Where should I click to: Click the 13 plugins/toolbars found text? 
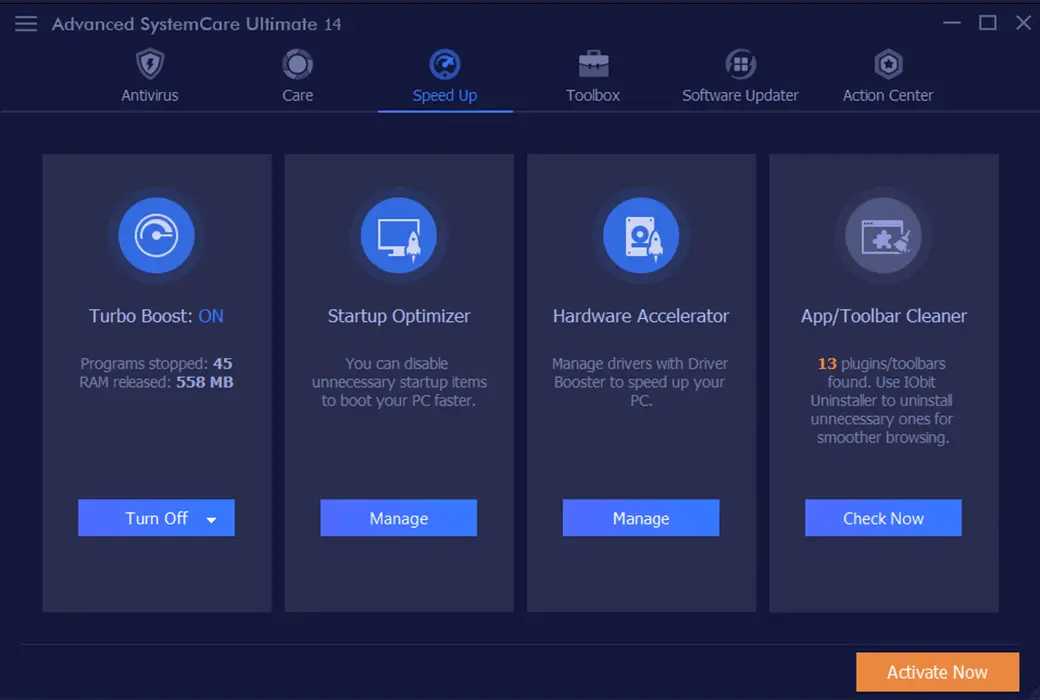[x=881, y=373]
